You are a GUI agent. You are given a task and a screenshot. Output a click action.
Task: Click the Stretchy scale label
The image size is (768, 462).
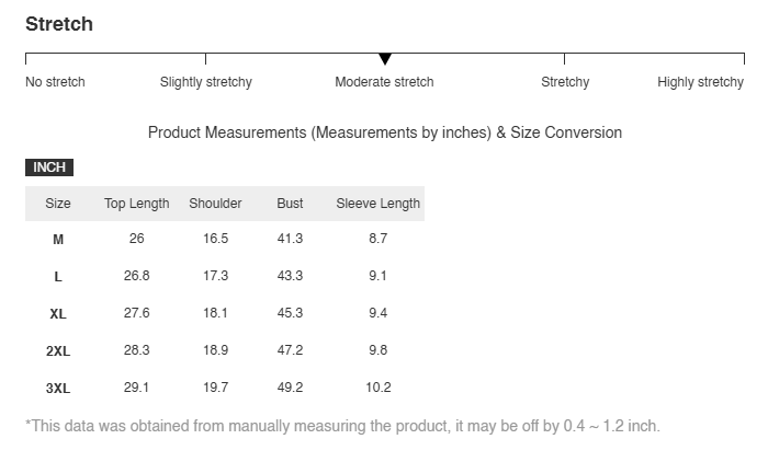tap(565, 82)
